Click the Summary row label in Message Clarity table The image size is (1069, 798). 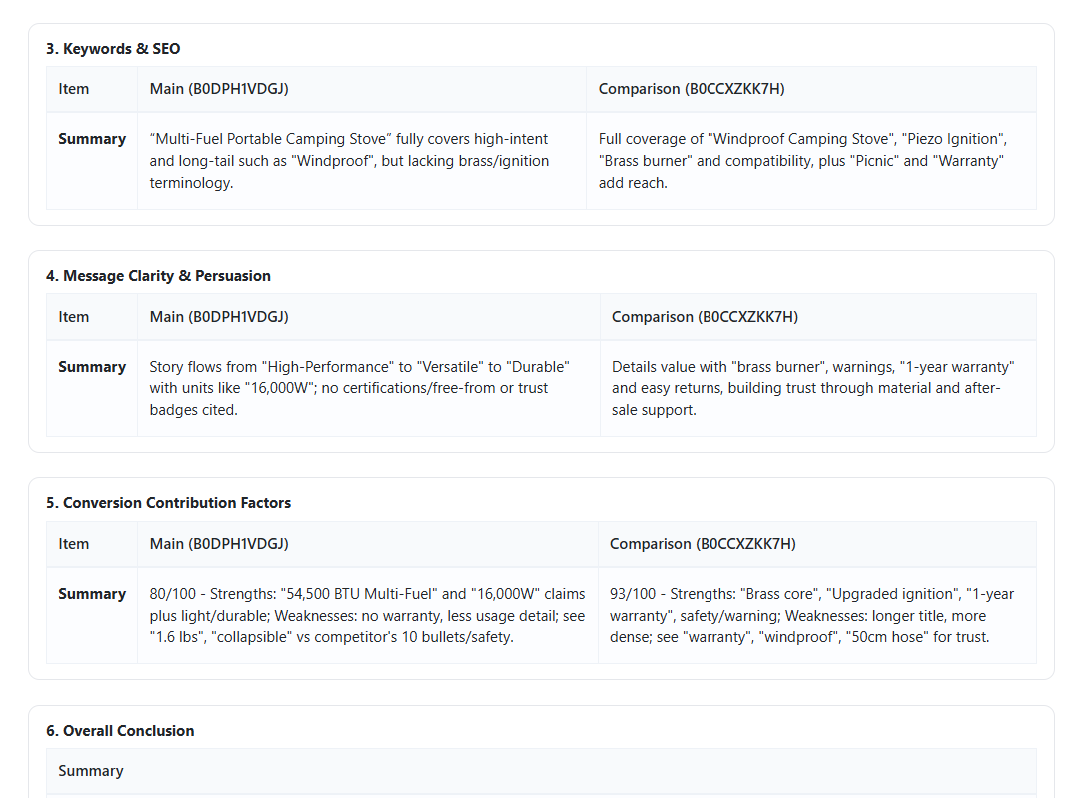(x=92, y=367)
